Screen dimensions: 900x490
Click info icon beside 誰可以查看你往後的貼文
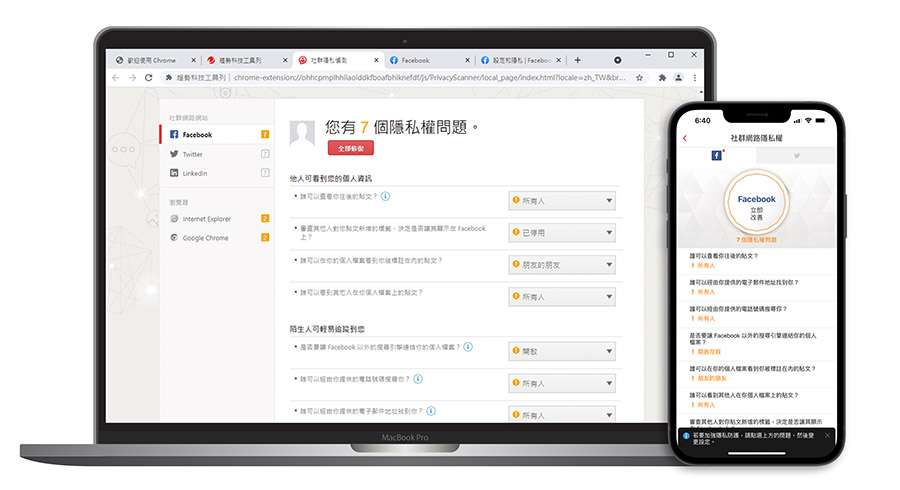coord(386,196)
